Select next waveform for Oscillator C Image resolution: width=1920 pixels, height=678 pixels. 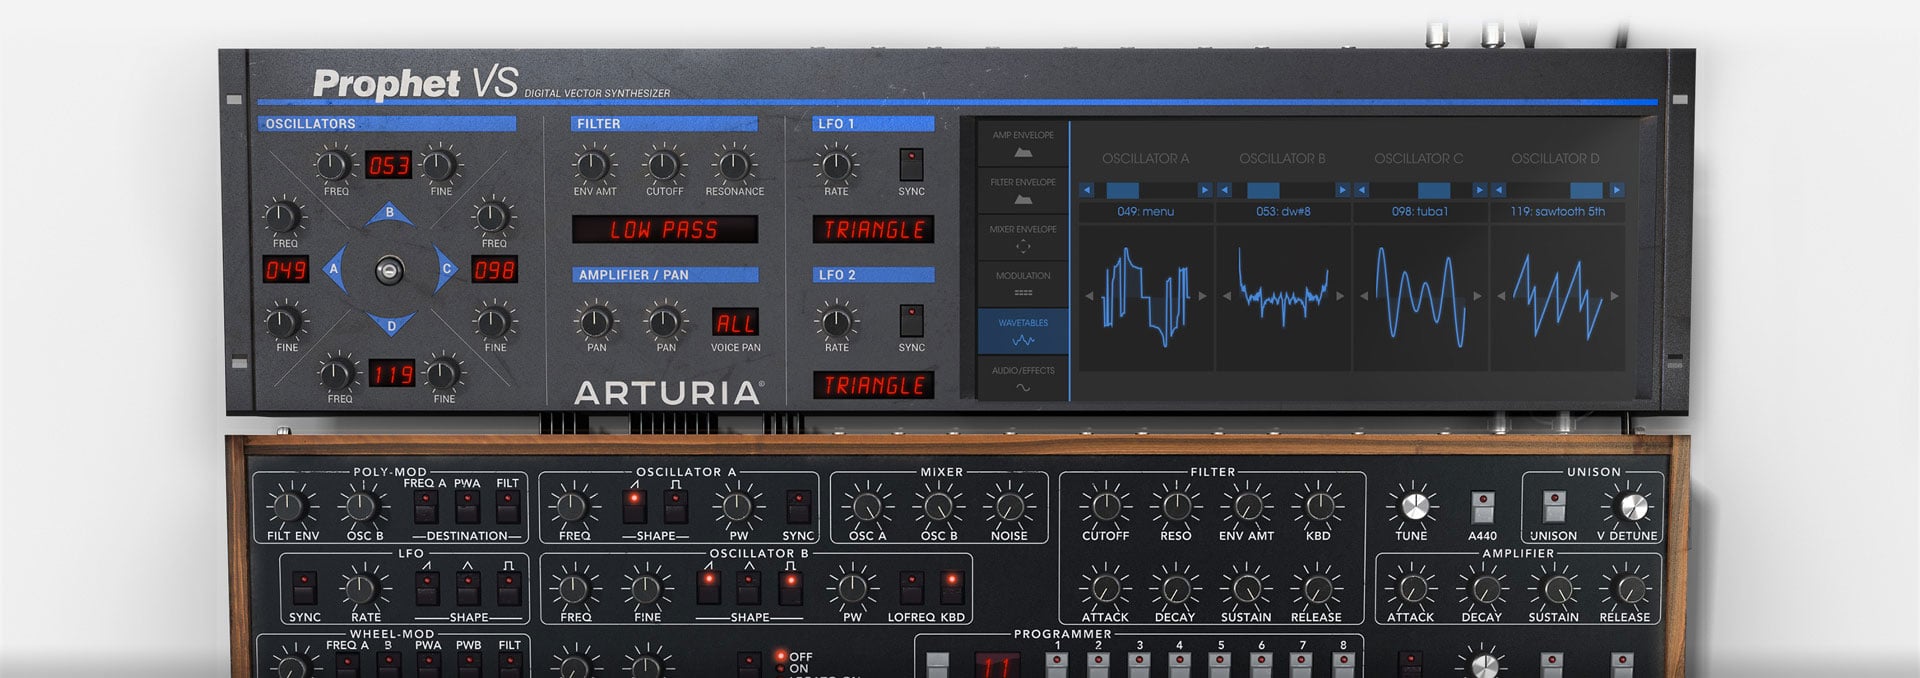coord(1477,296)
